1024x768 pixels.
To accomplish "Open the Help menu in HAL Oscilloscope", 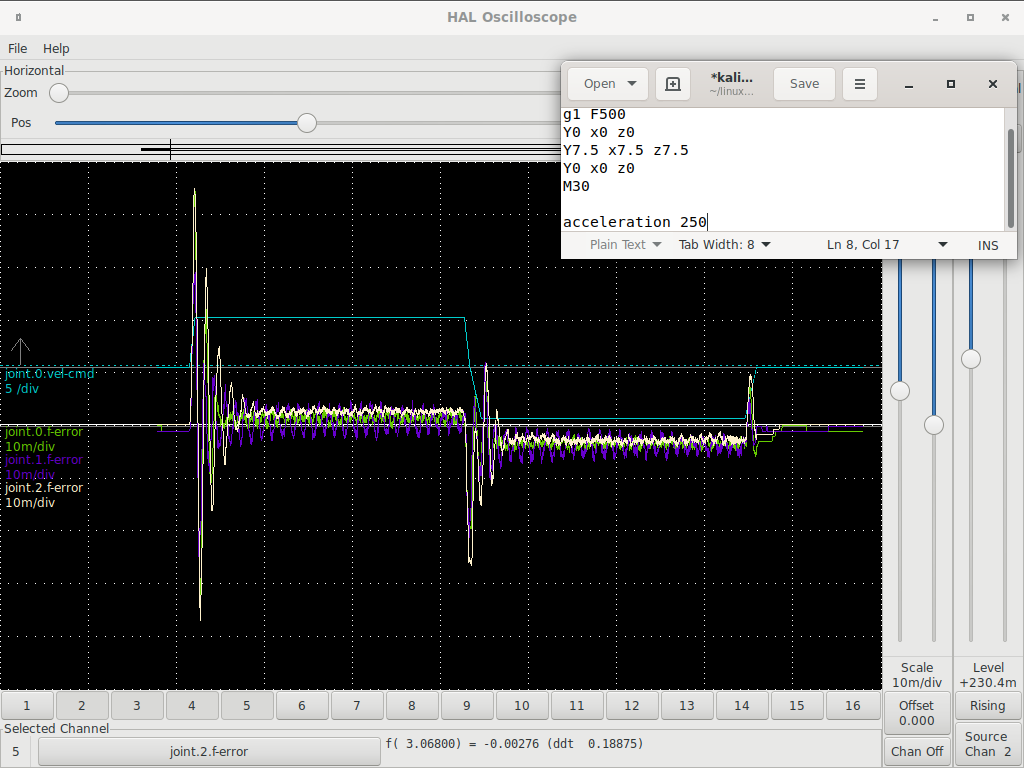I will pyautogui.click(x=56, y=48).
